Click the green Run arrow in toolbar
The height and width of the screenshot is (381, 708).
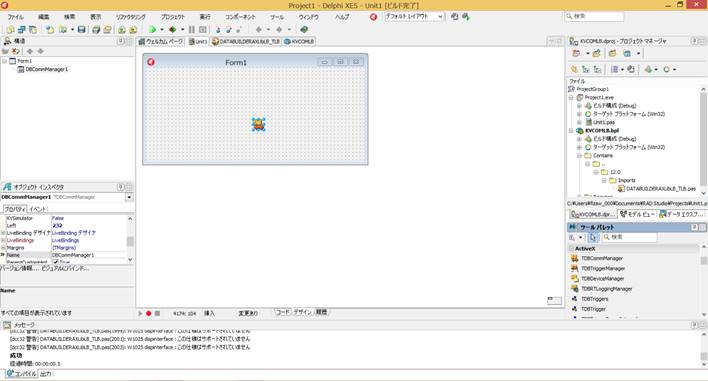point(152,29)
